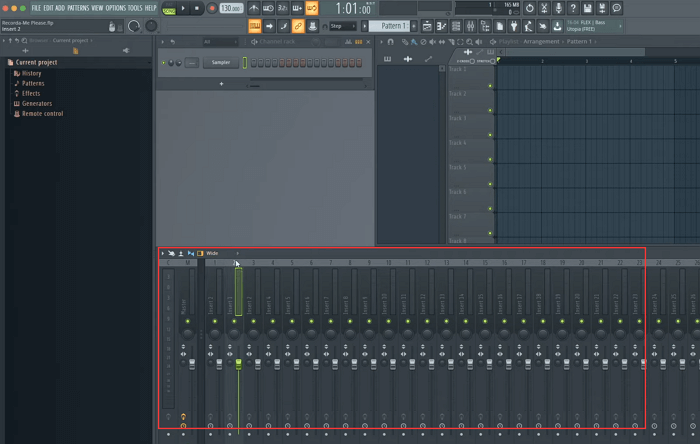Screen dimensions: 700x444
Task: Adjust the master volume knob
Action: pyautogui.click(x=133, y=26)
